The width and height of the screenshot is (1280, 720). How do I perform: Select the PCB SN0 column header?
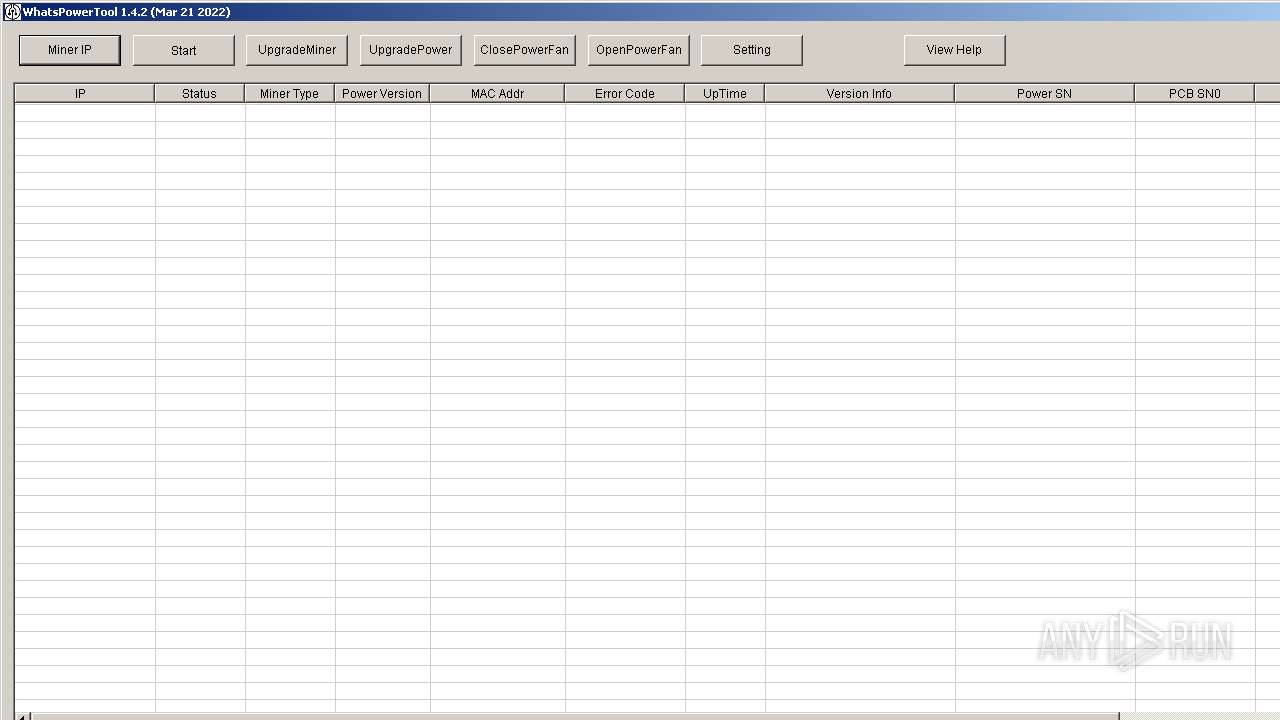pos(1194,93)
